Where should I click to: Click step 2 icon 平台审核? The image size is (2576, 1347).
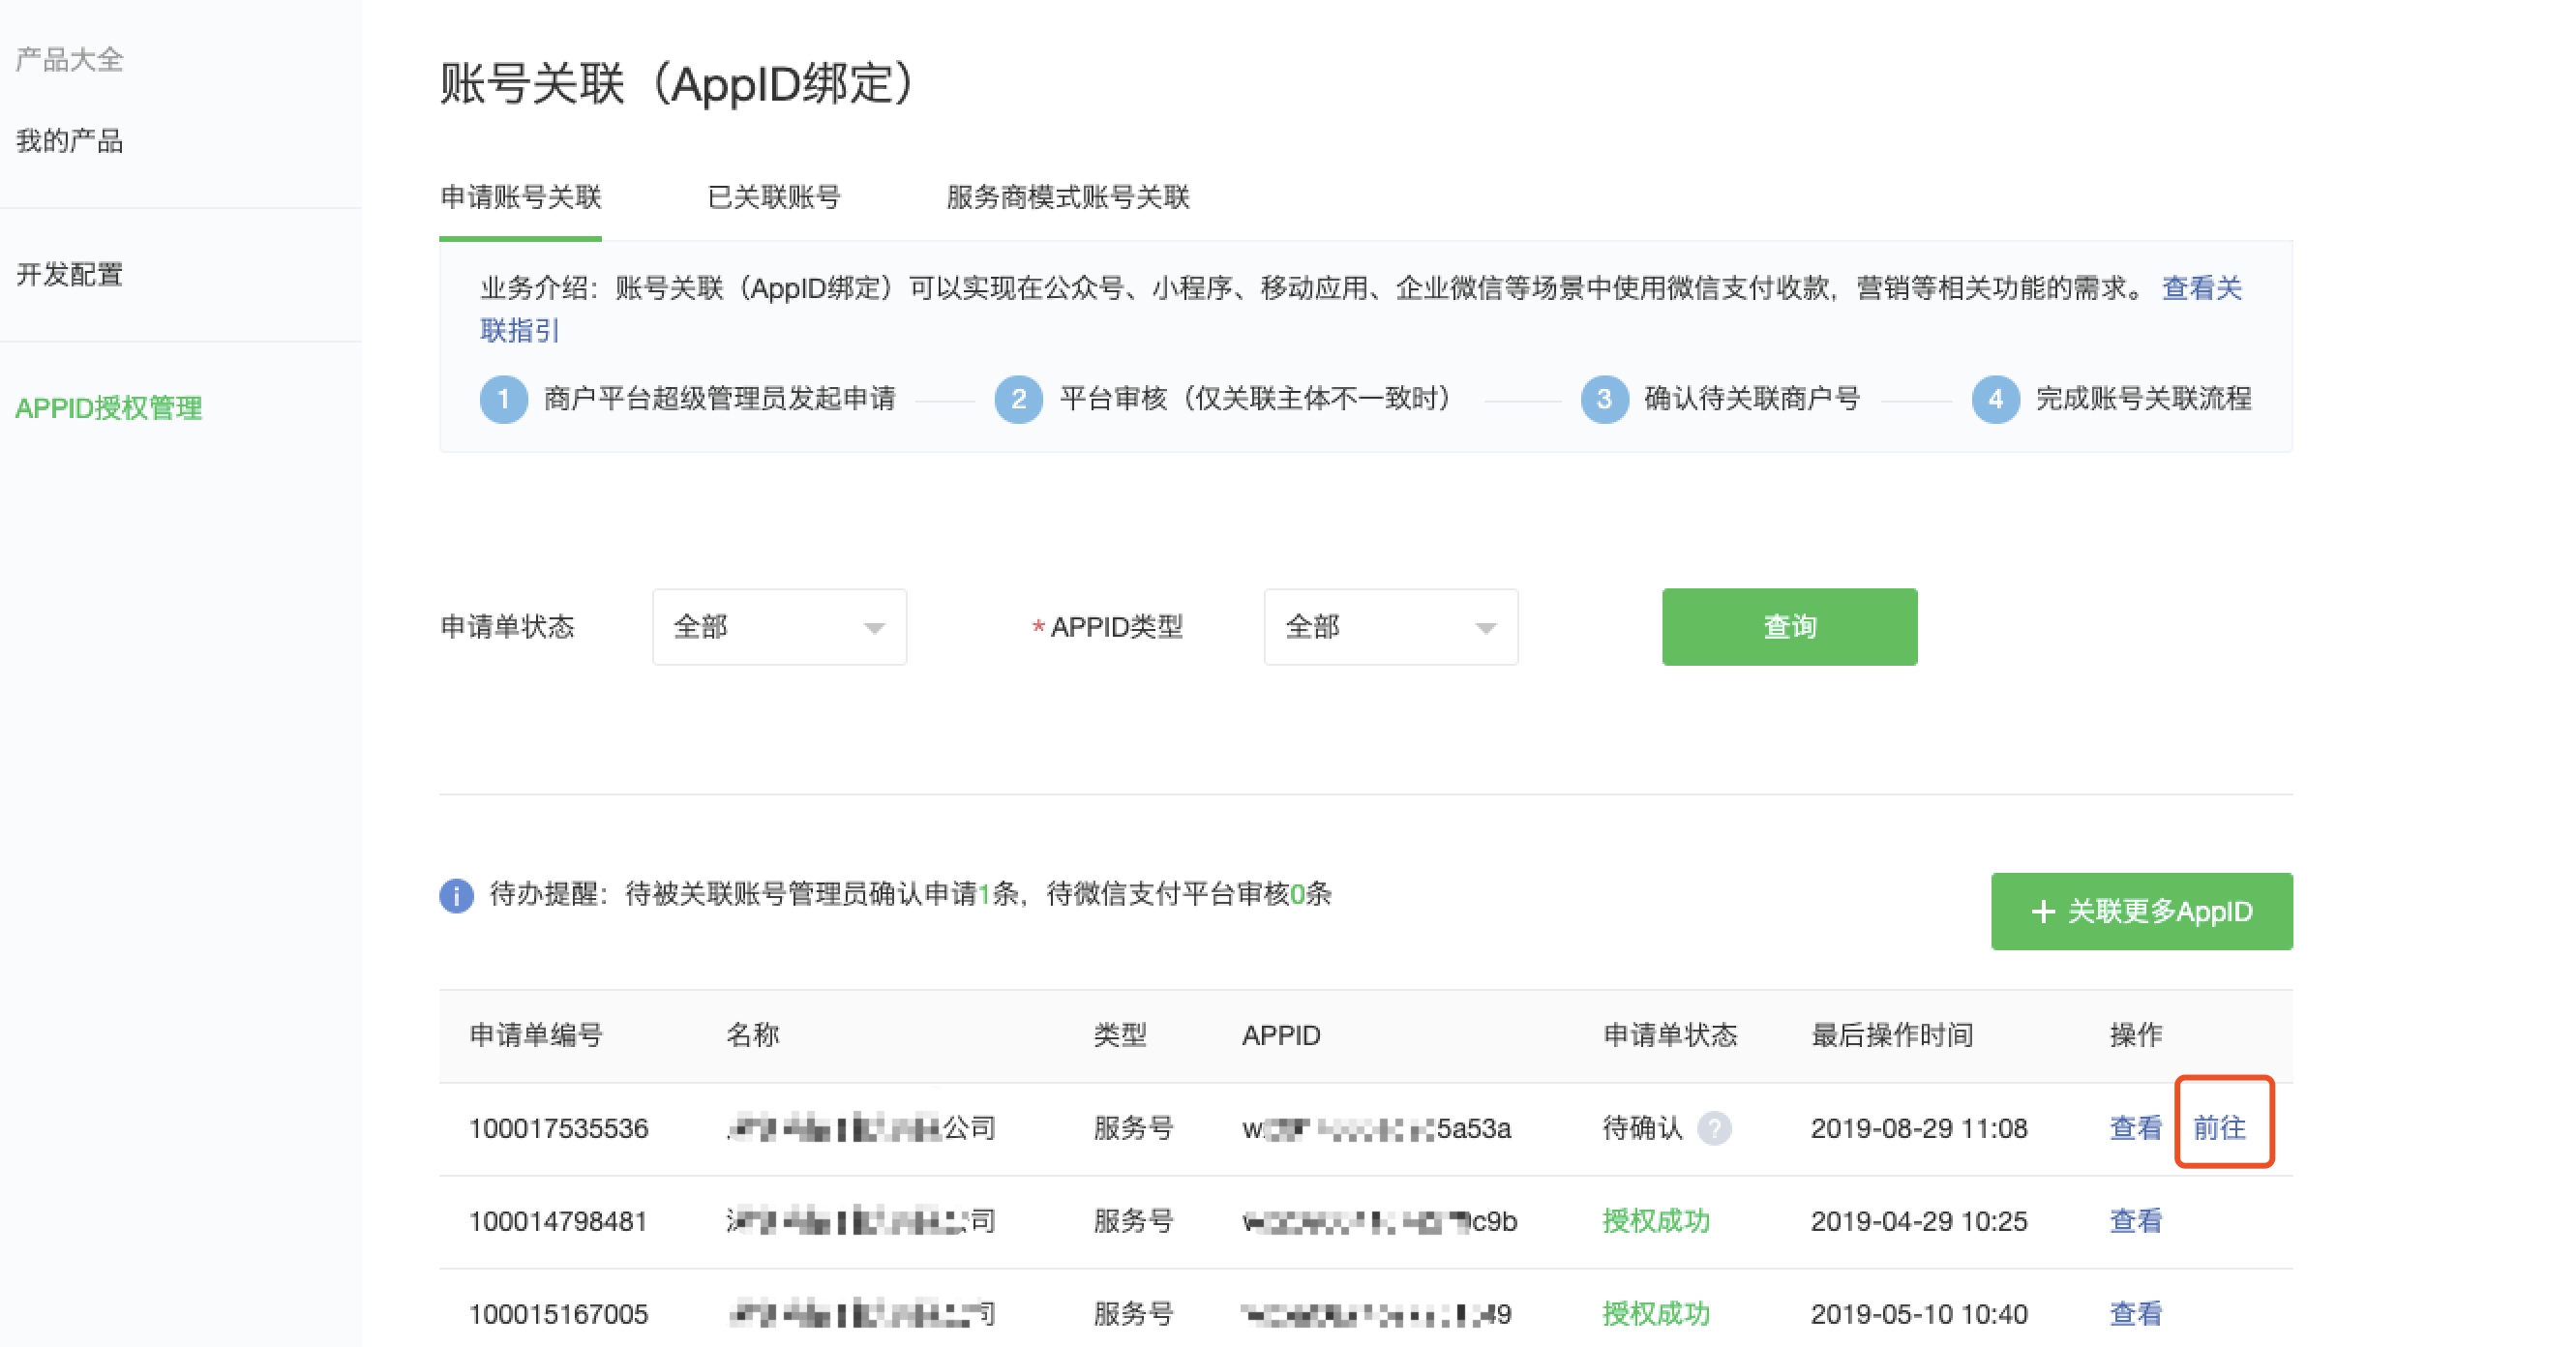click(1018, 399)
